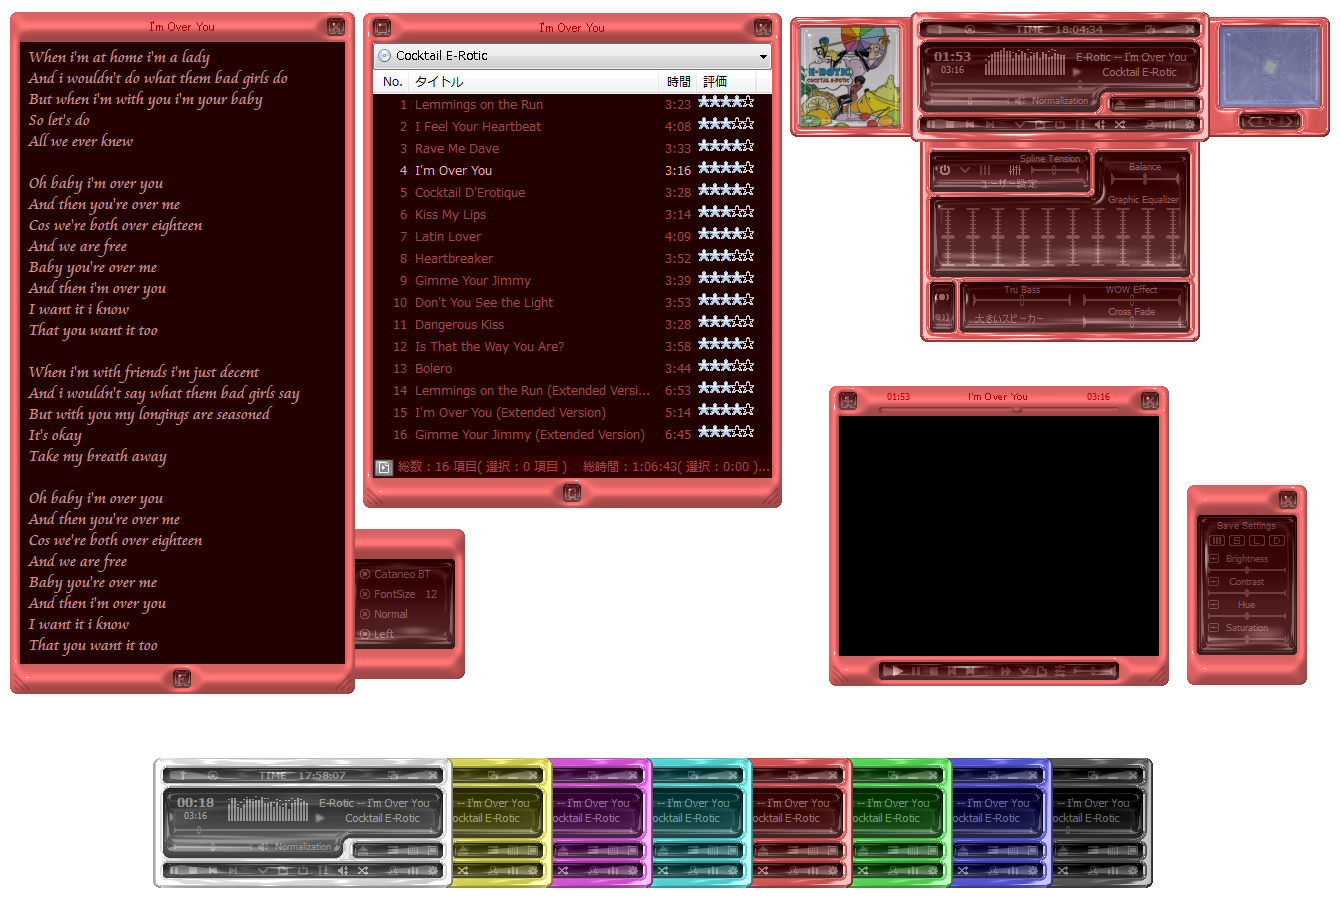
Task: Select track Heartbreaker in playlist
Action: point(454,258)
